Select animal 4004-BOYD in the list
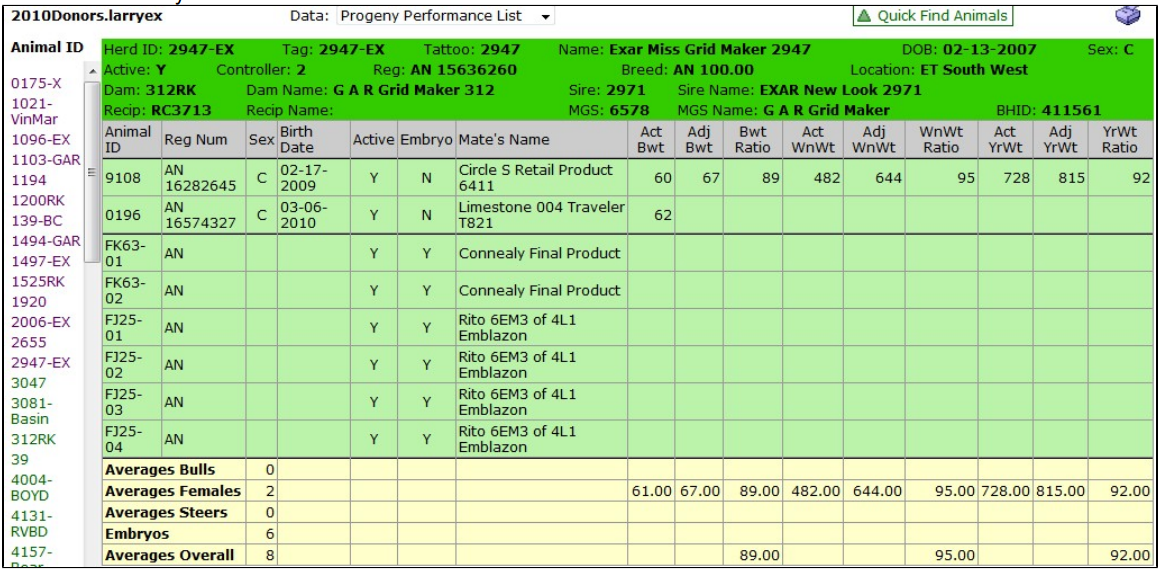 [32, 487]
